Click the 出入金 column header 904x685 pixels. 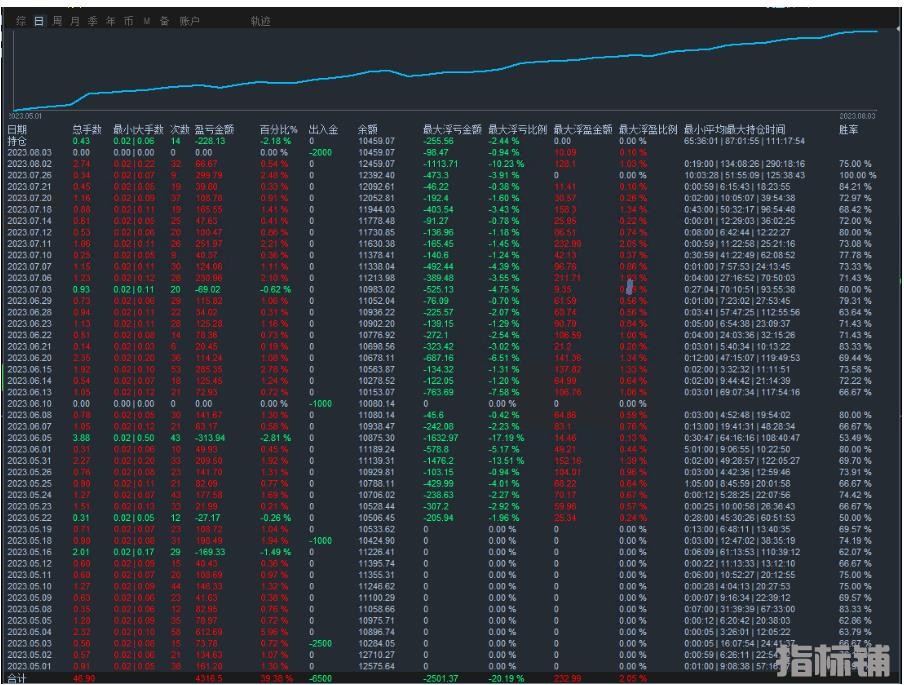tap(323, 129)
